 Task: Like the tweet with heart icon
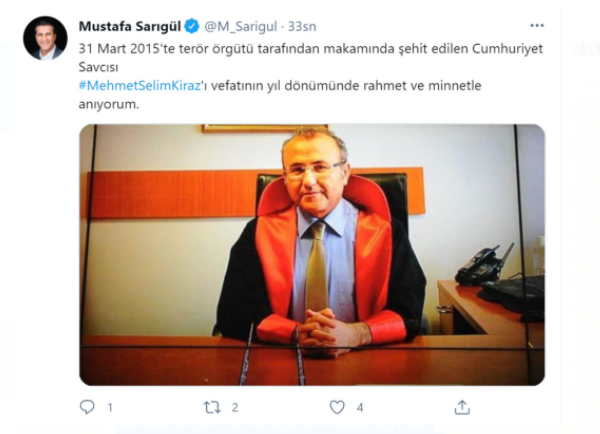337,407
